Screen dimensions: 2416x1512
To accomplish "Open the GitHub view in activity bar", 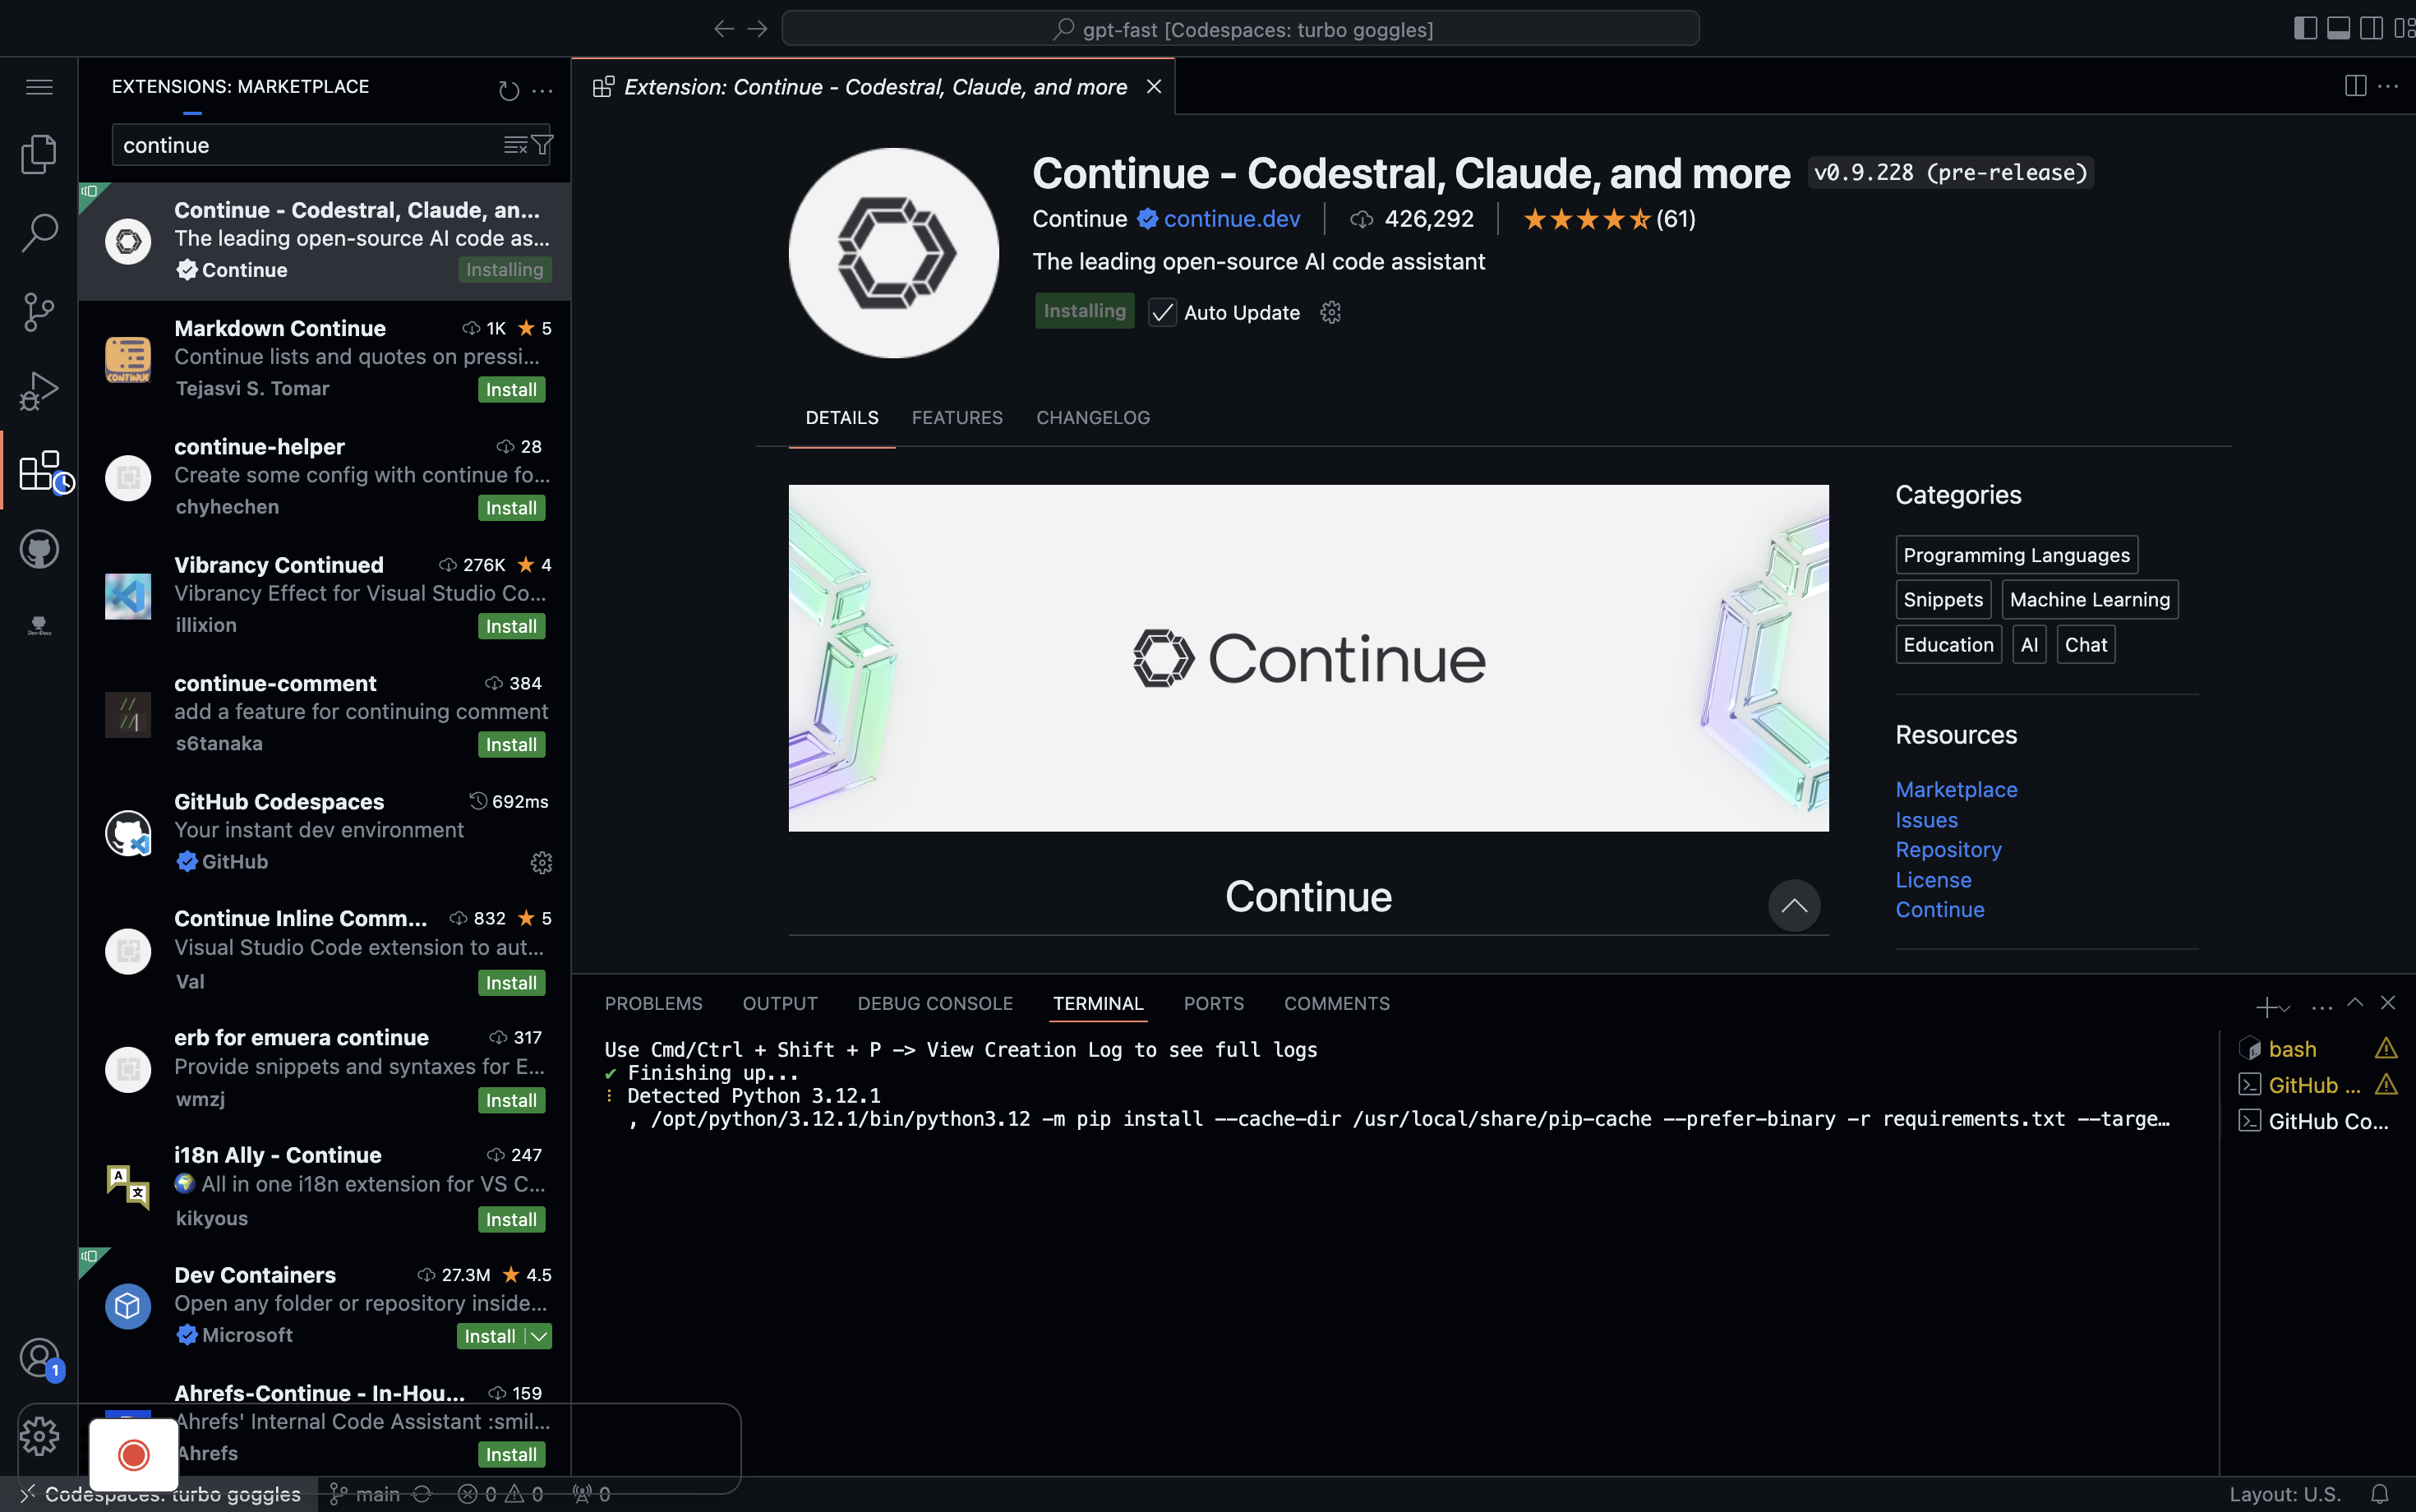I will pos(39,549).
